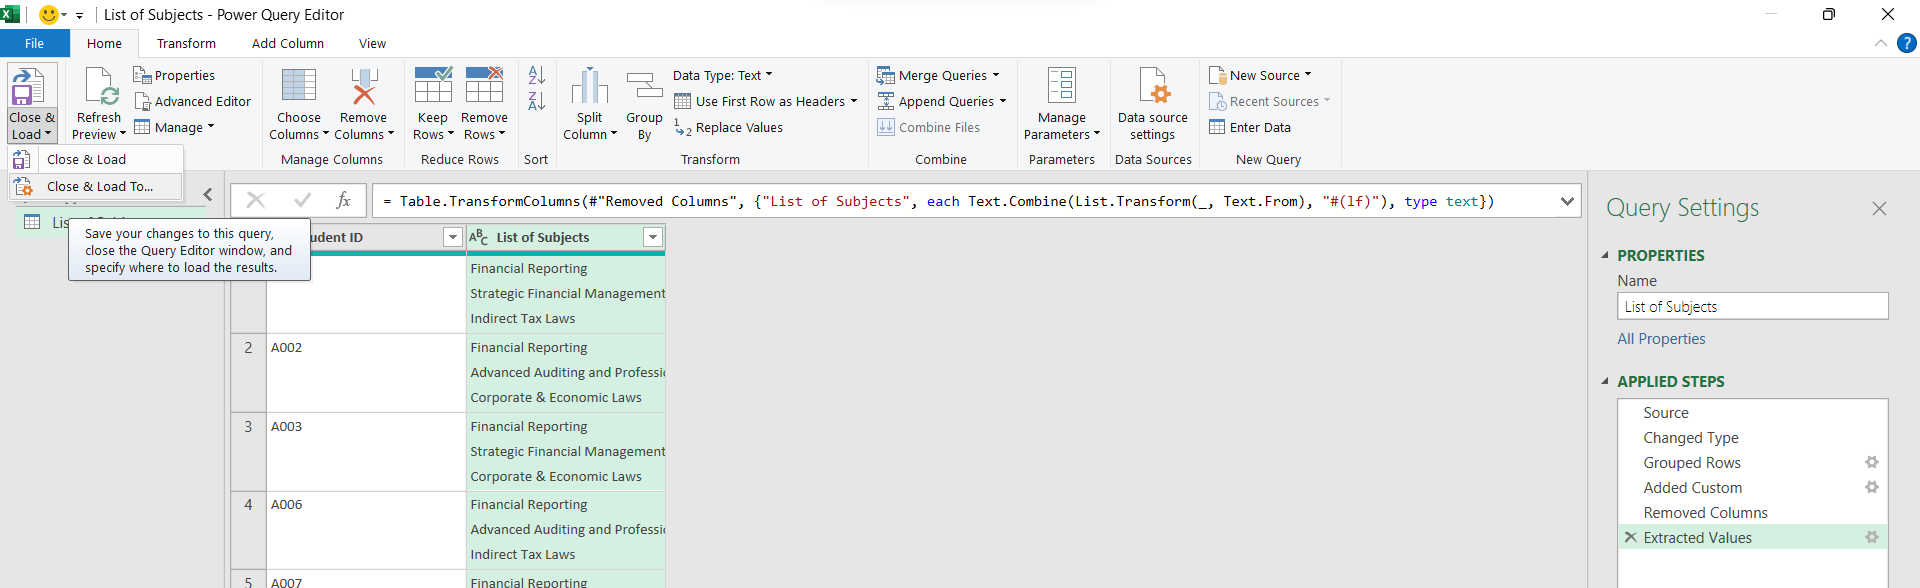
Task: Open settings gear for Extracted Values
Action: (x=1872, y=537)
